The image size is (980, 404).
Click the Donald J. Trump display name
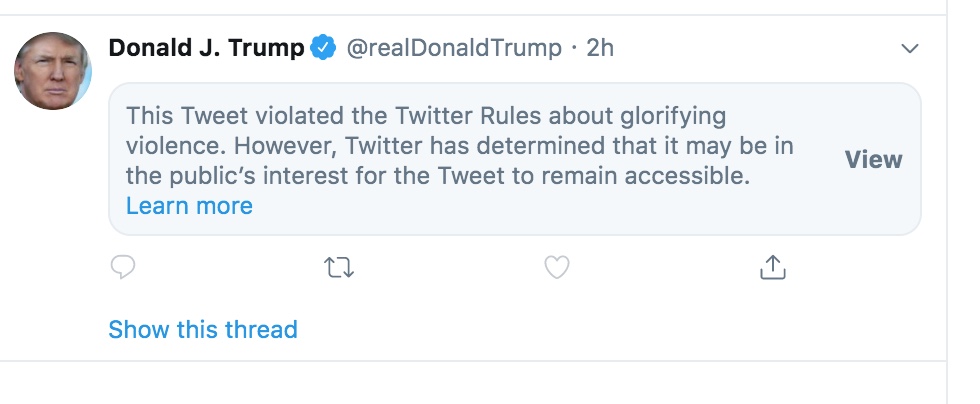pos(205,48)
